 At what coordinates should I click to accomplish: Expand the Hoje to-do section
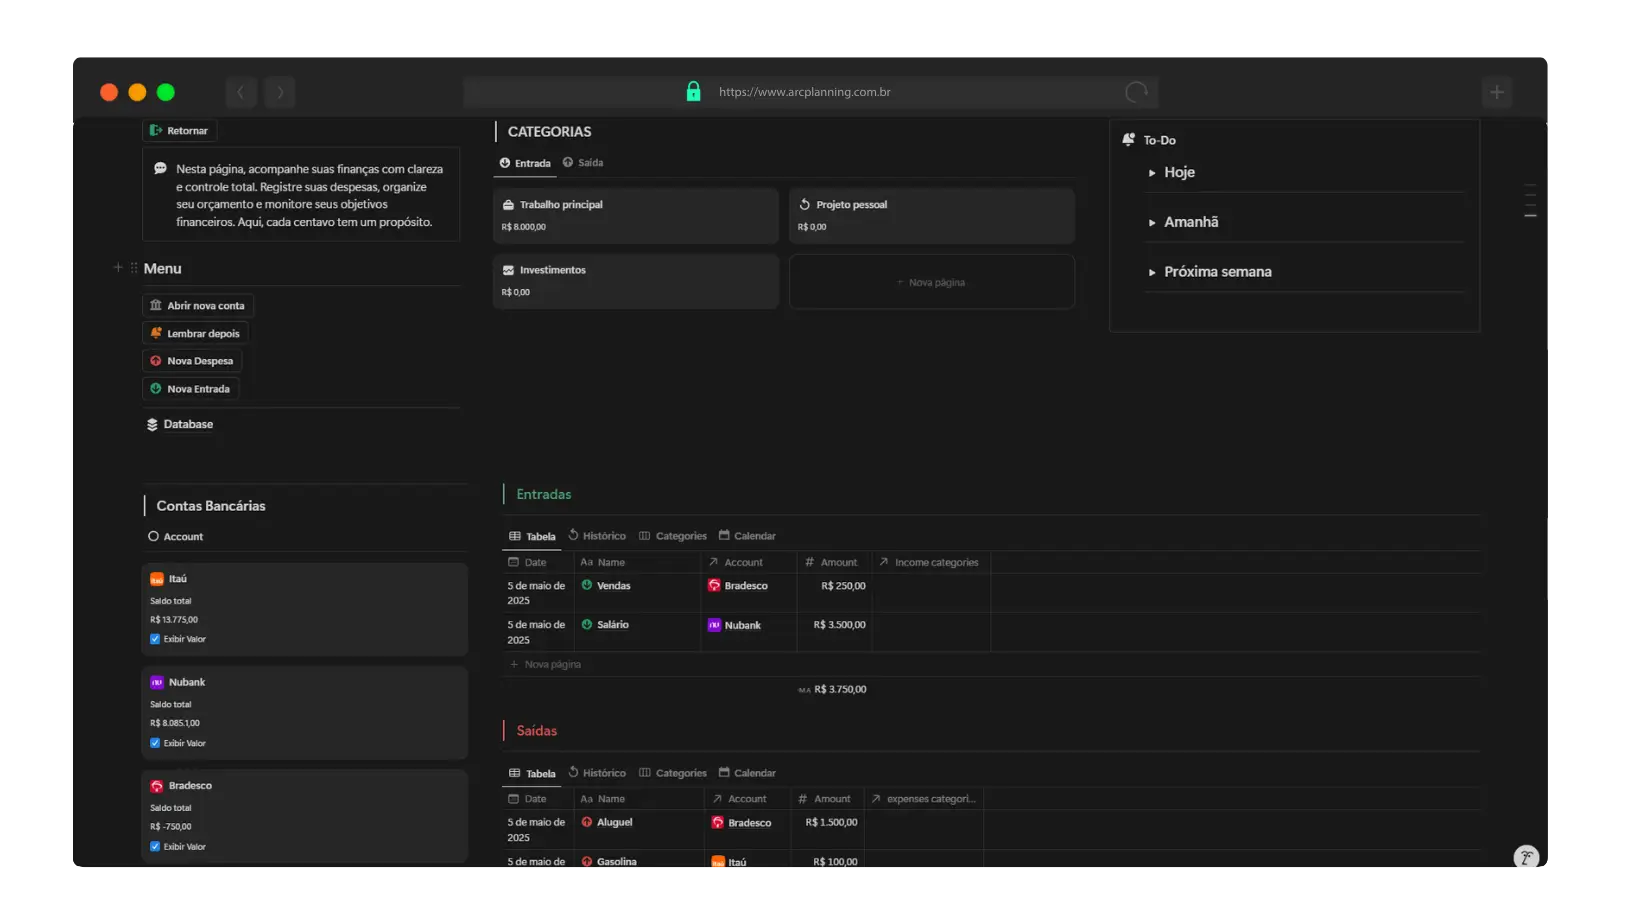point(1152,173)
